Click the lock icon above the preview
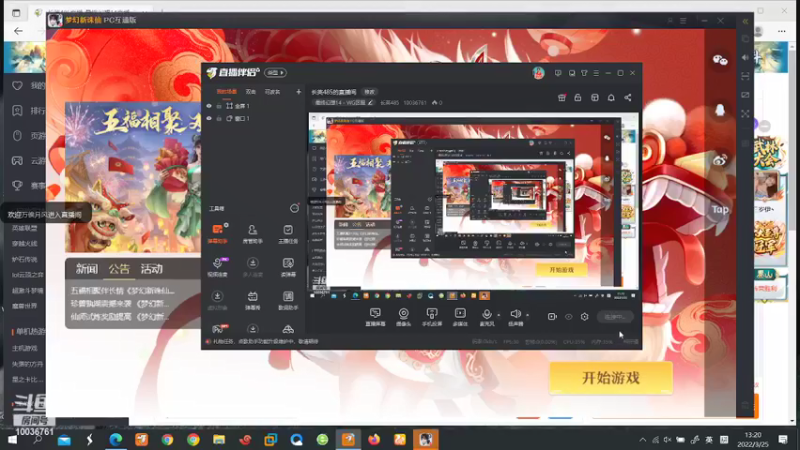This screenshot has width=800, height=450. click(578, 97)
